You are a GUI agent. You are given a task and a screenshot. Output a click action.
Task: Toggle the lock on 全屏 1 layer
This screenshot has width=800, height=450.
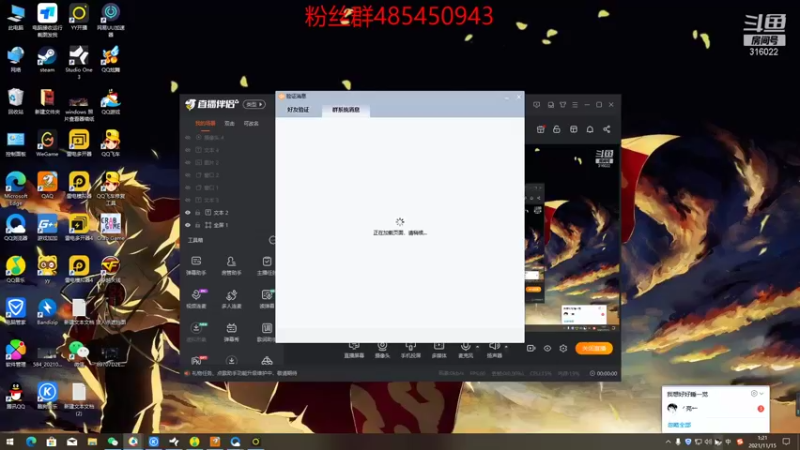[198, 225]
